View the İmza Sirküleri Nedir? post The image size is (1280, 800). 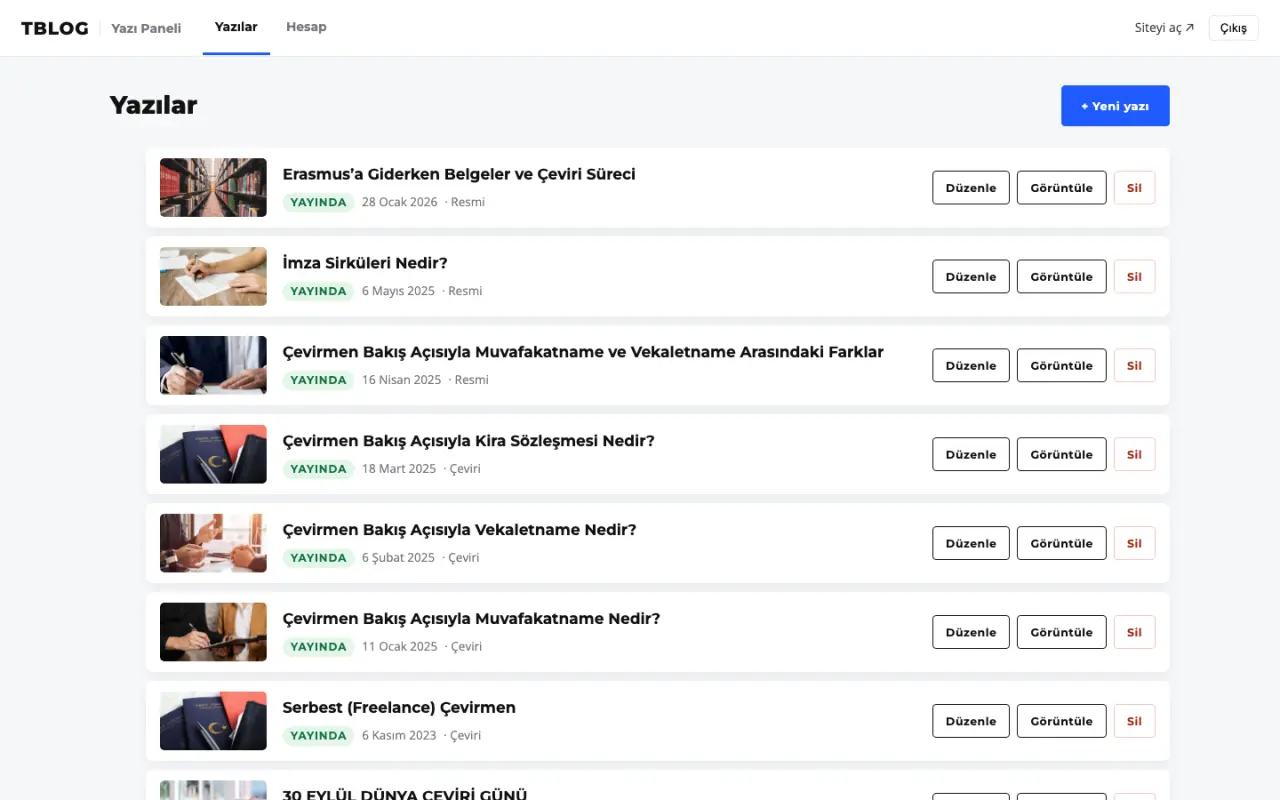click(x=1062, y=277)
